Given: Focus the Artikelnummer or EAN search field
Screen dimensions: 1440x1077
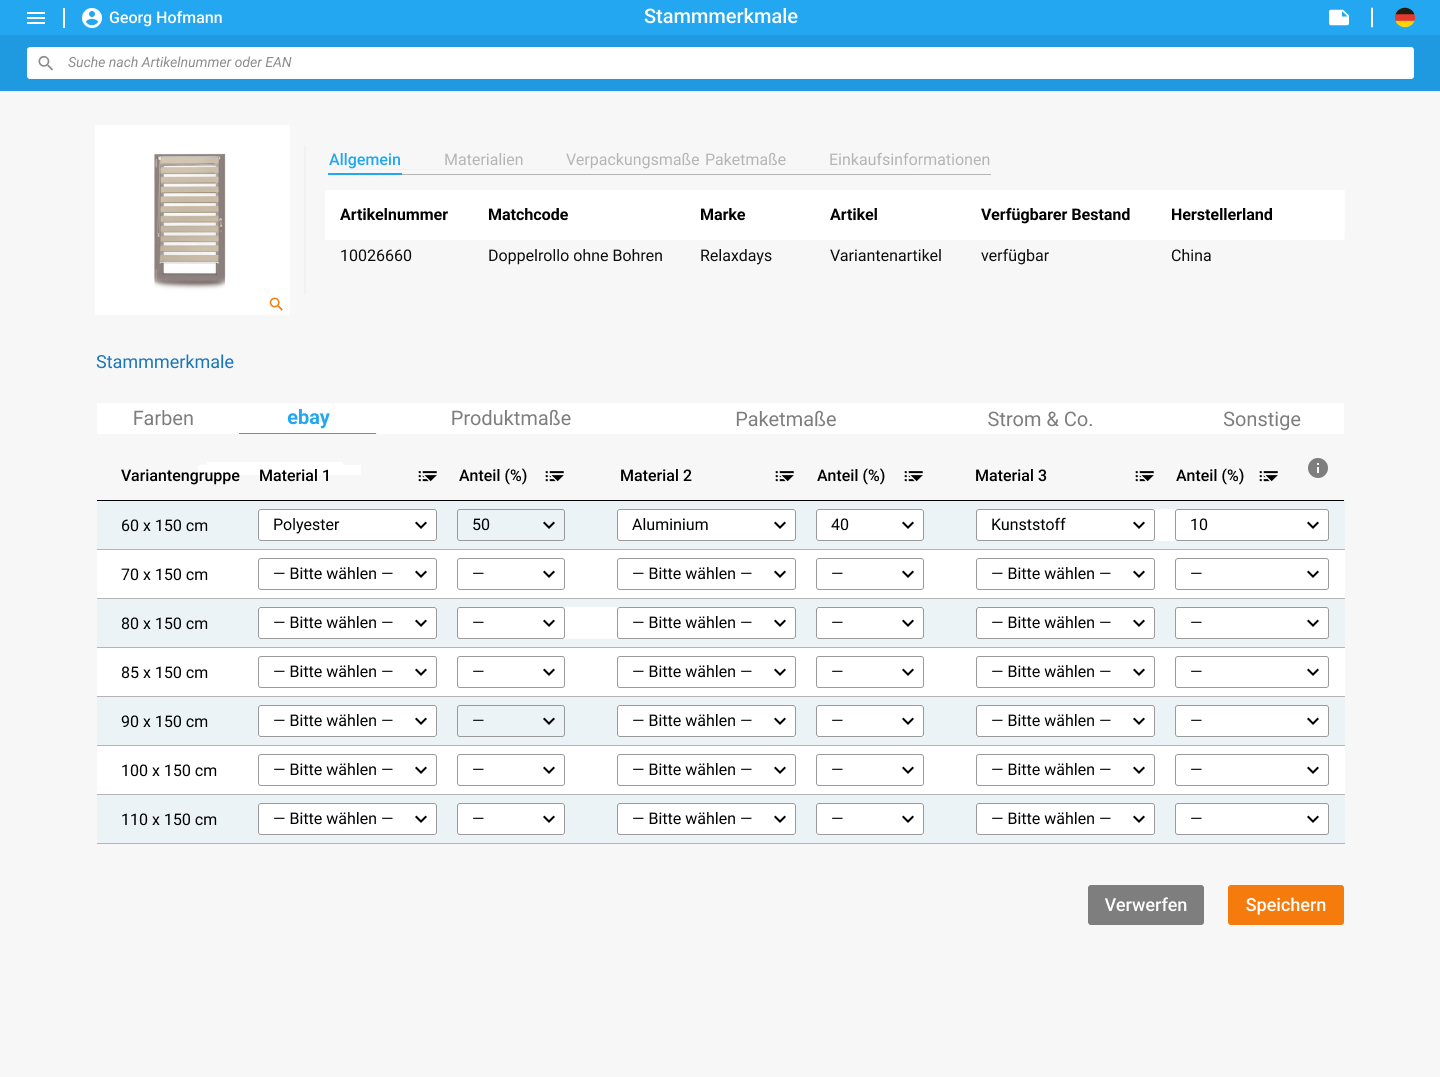Looking at the screenshot, I should pos(720,63).
